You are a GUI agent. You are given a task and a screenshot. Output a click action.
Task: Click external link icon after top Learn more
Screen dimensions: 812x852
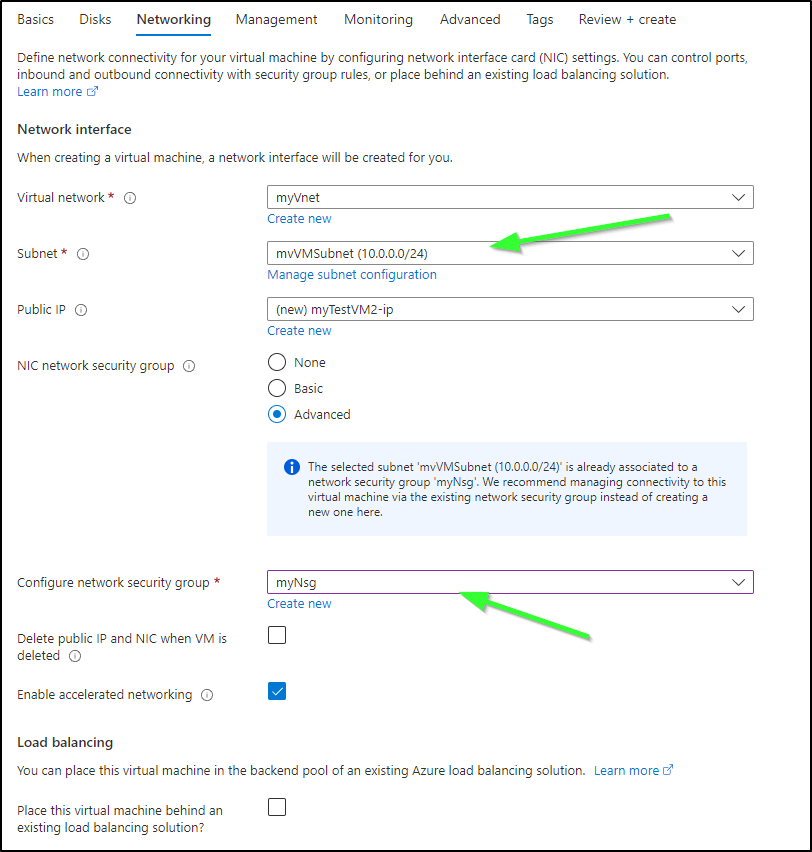pyautogui.click(x=92, y=91)
